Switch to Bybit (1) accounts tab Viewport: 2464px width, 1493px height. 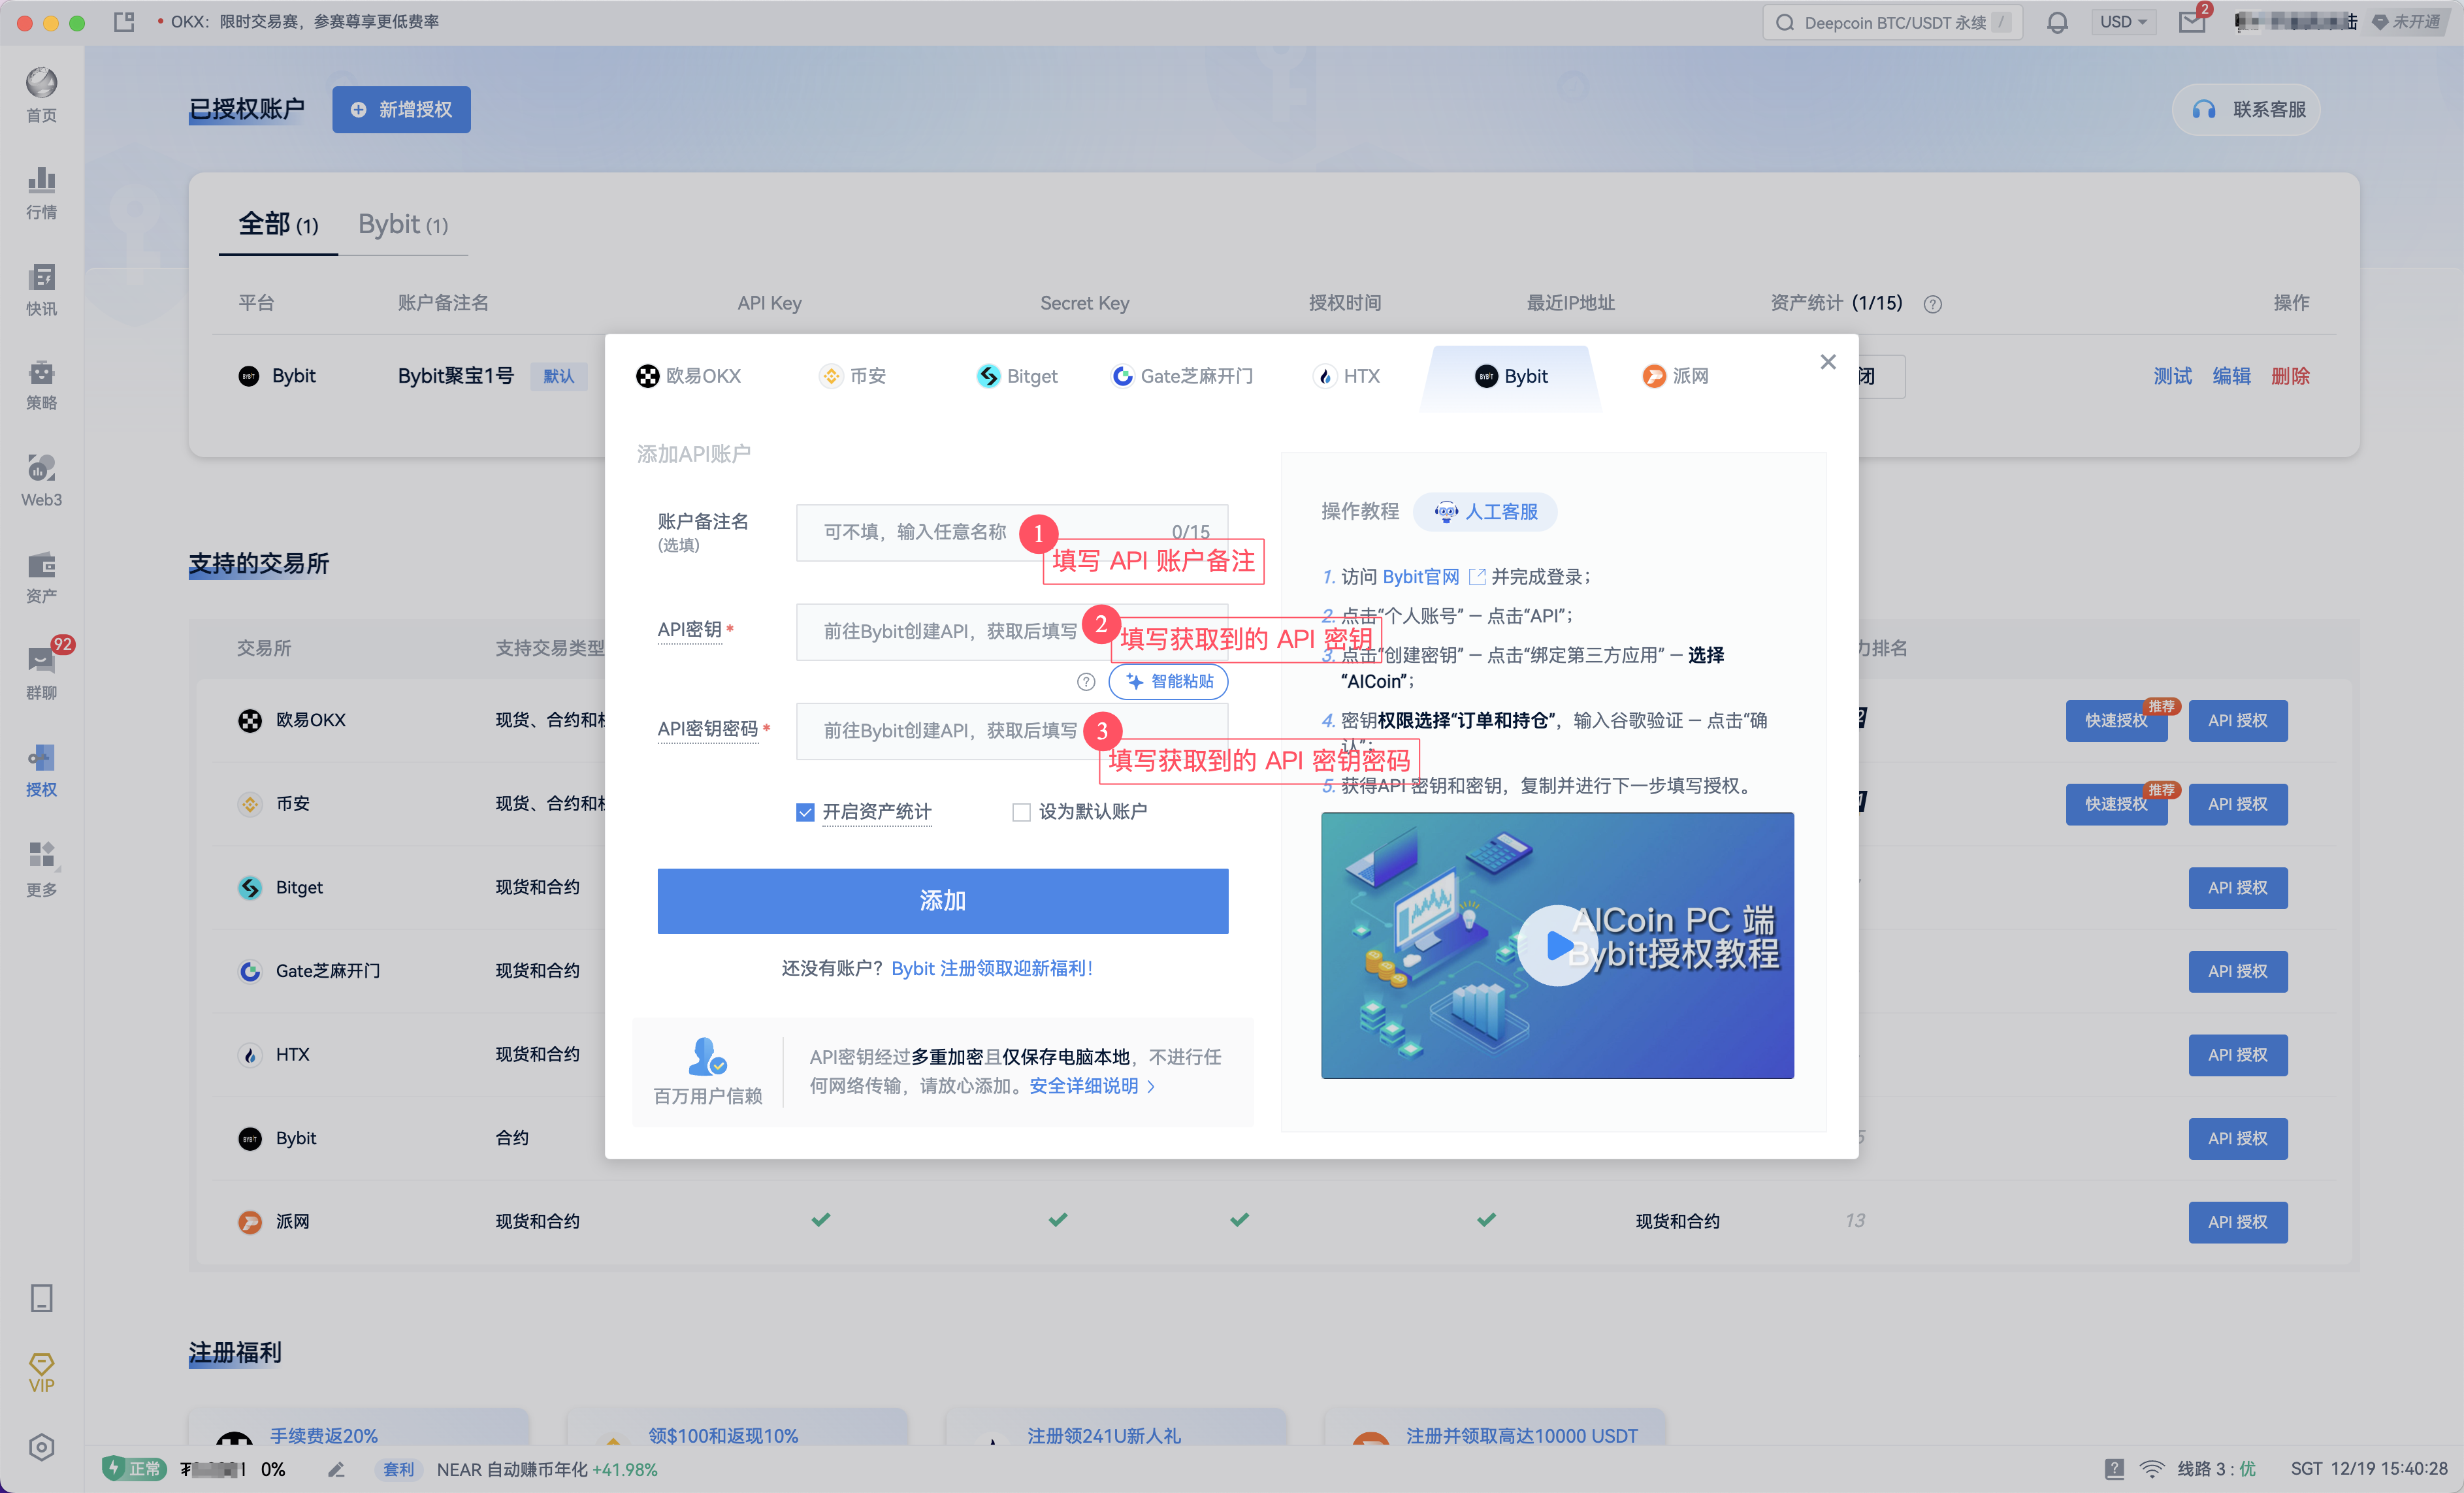tap(403, 224)
